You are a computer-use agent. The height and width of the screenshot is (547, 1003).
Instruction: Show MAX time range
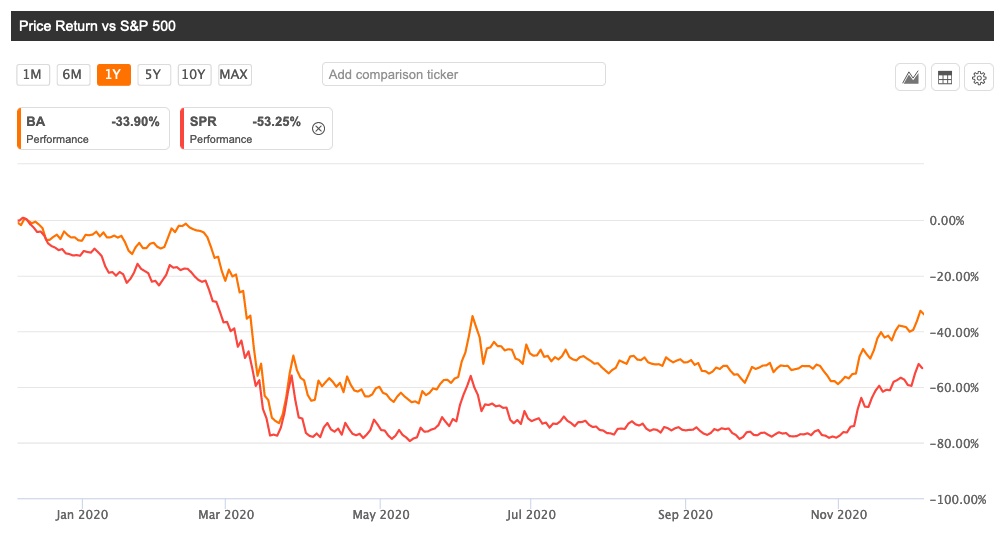click(234, 74)
